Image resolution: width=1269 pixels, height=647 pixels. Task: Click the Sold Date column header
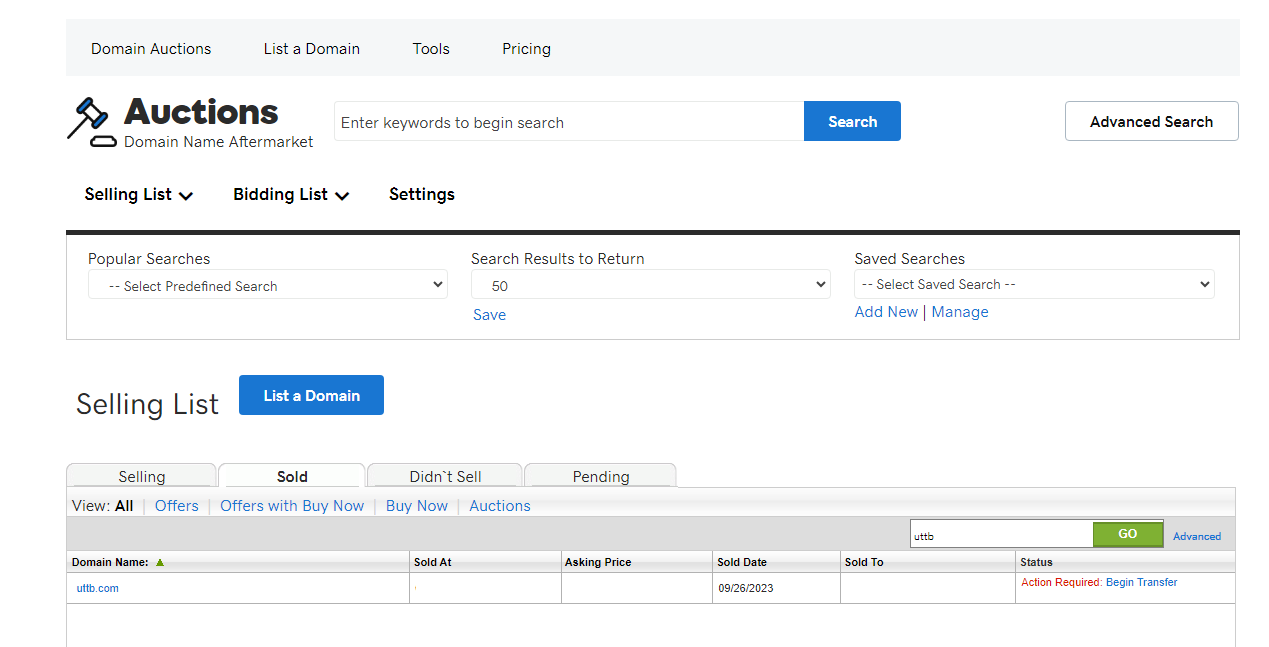tap(742, 562)
